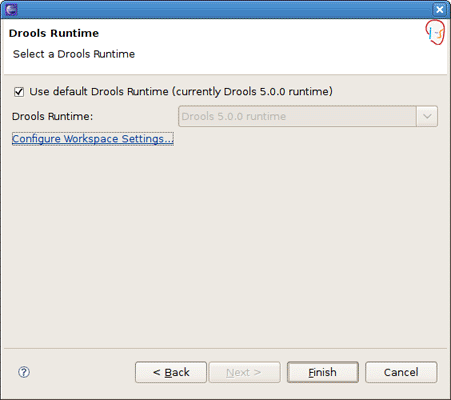The width and height of the screenshot is (451, 400).
Task: Close the dialog with the X button
Action: (x=440, y=9)
